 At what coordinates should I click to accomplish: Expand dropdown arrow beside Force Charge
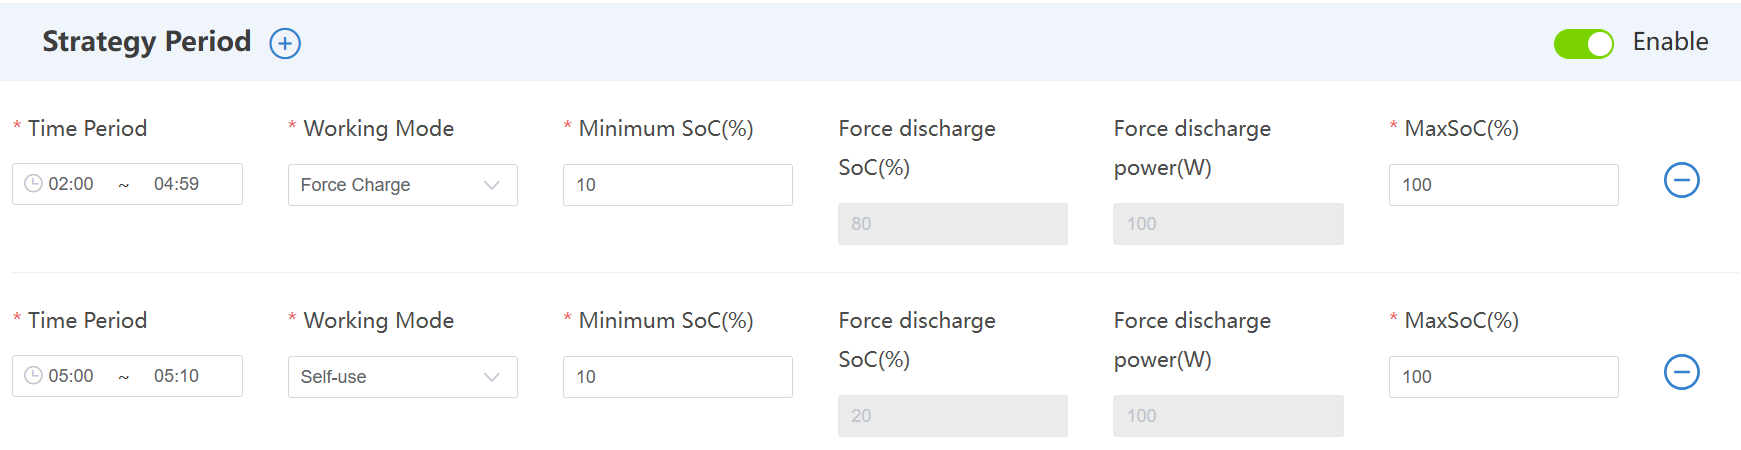[492, 185]
